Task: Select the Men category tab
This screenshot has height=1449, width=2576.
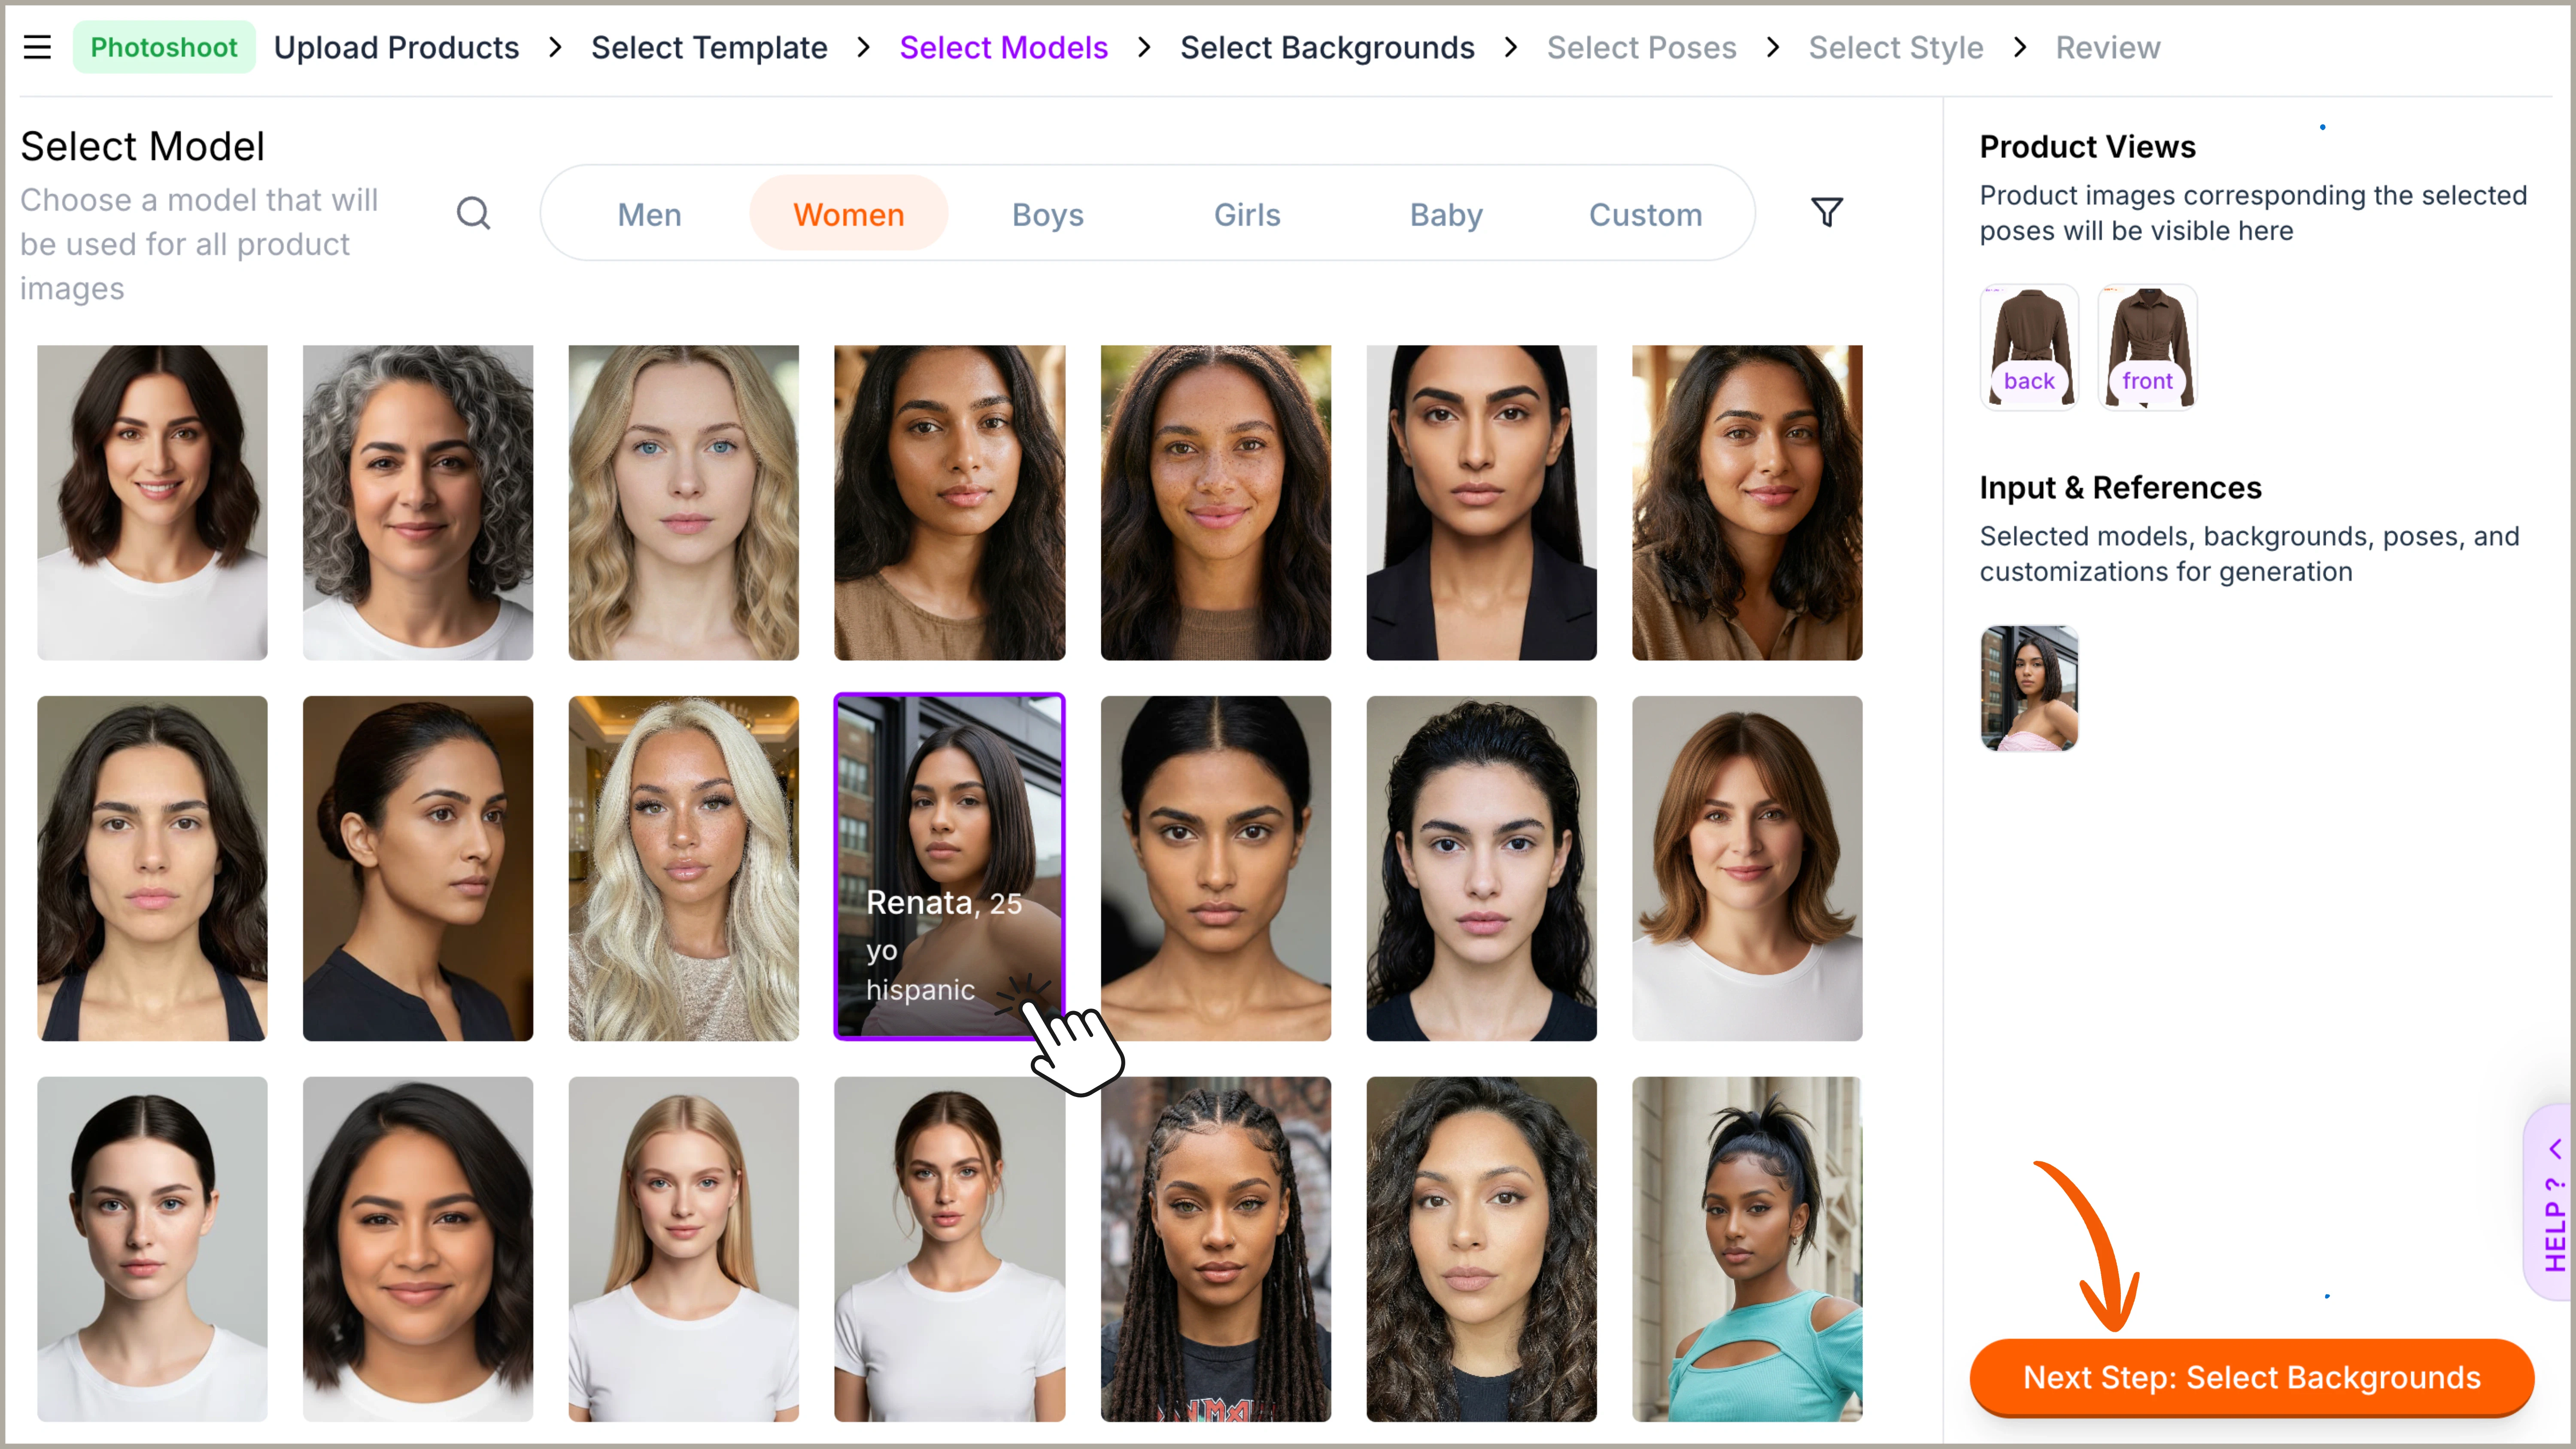Action: pos(649,214)
